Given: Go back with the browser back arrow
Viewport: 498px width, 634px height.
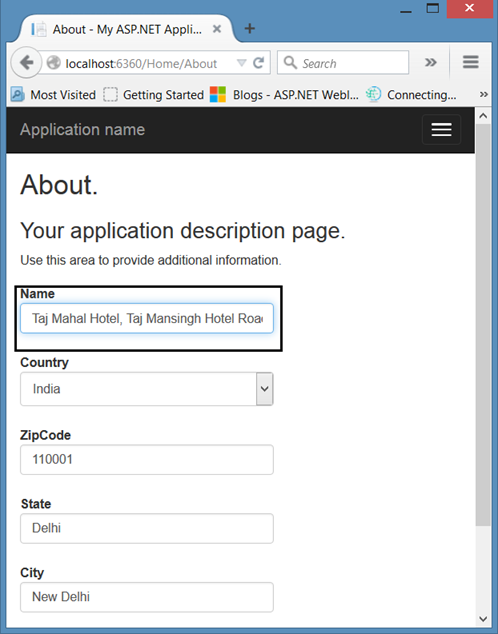Looking at the screenshot, I should [26, 63].
